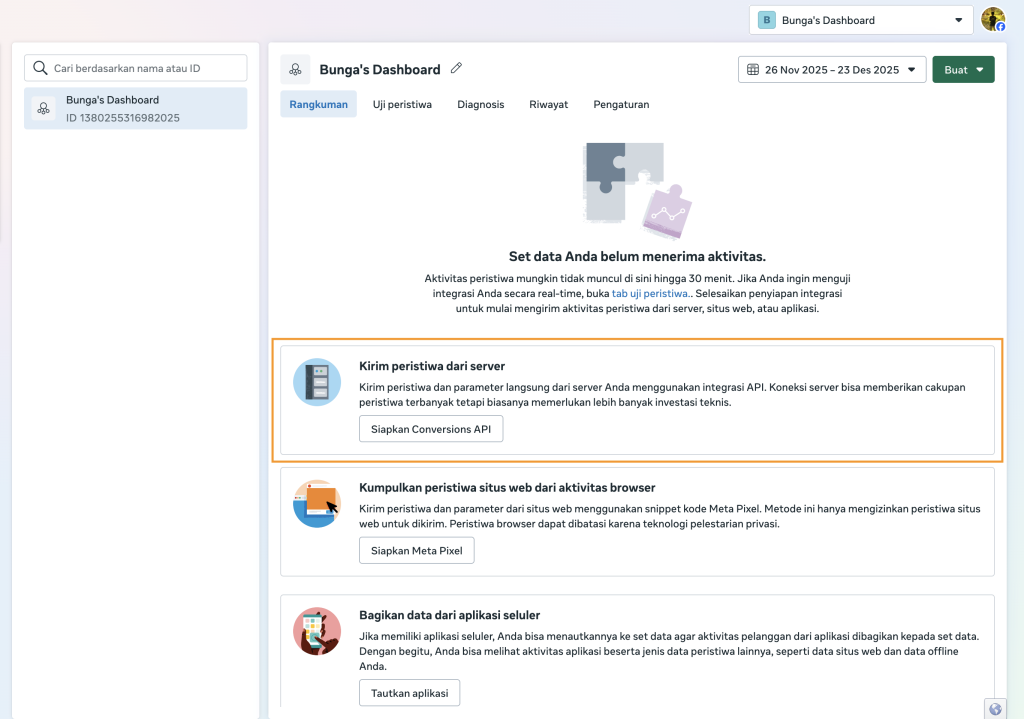
Task: Switch to the Uji peristiwa tab
Action: click(402, 104)
